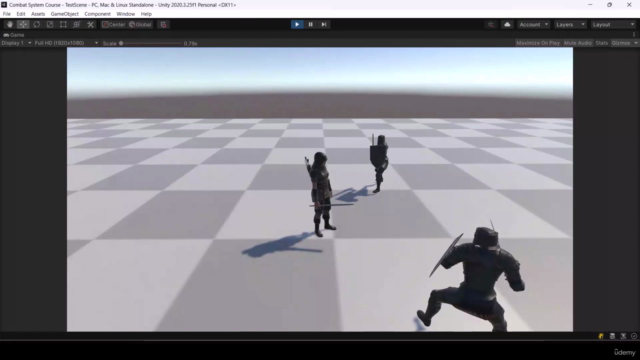640x360 pixels.
Task: Click the distant enemy carrying a shield
Action: click(x=379, y=163)
